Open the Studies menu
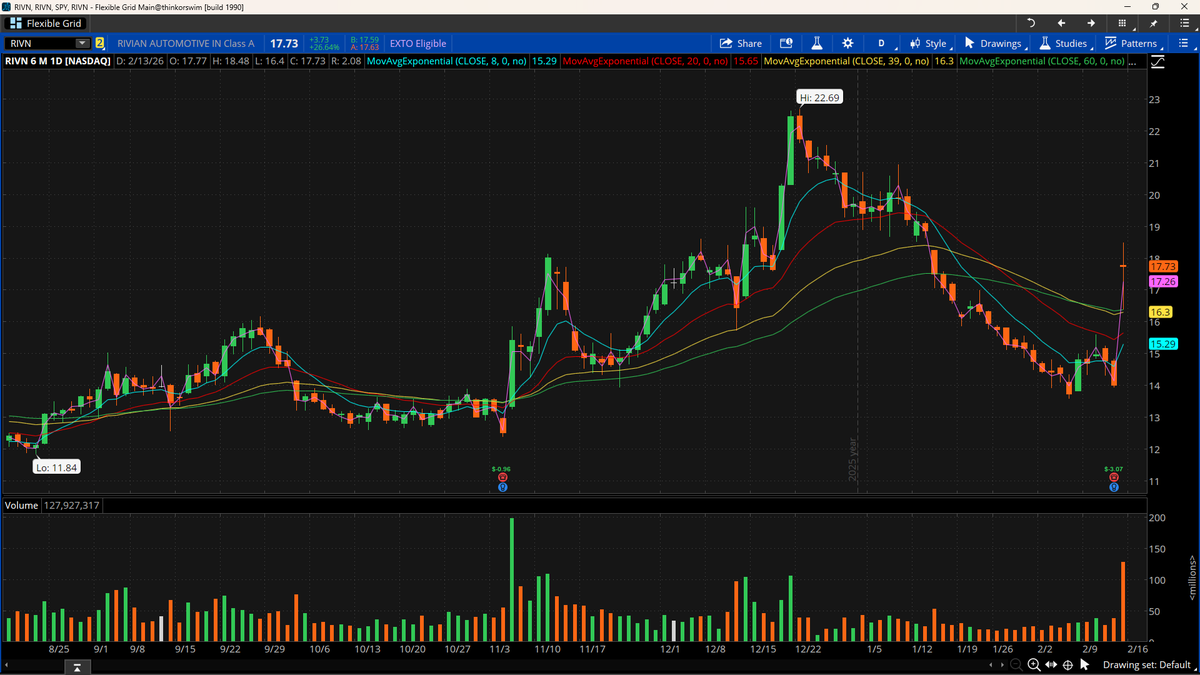1200x675 pixels. pyautogui.click(x=1064, y=43)
